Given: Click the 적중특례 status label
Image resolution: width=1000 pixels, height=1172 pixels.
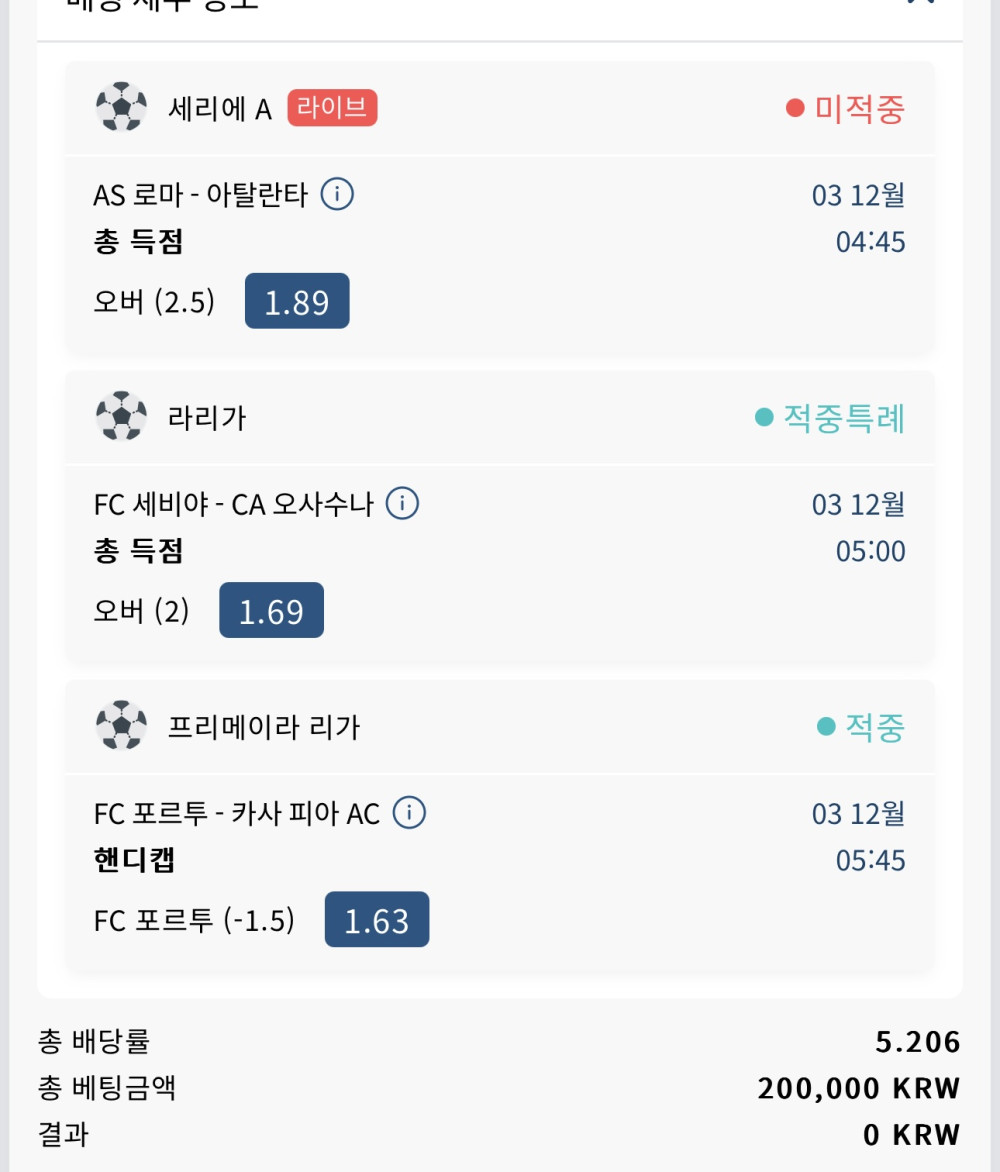Looking at the screenshot, I should tap(843, 417).
